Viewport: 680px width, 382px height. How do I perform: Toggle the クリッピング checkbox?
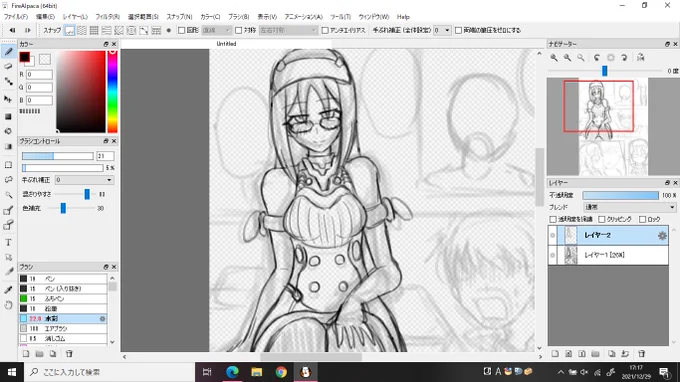pyautogui.click(x=602, y=219)
